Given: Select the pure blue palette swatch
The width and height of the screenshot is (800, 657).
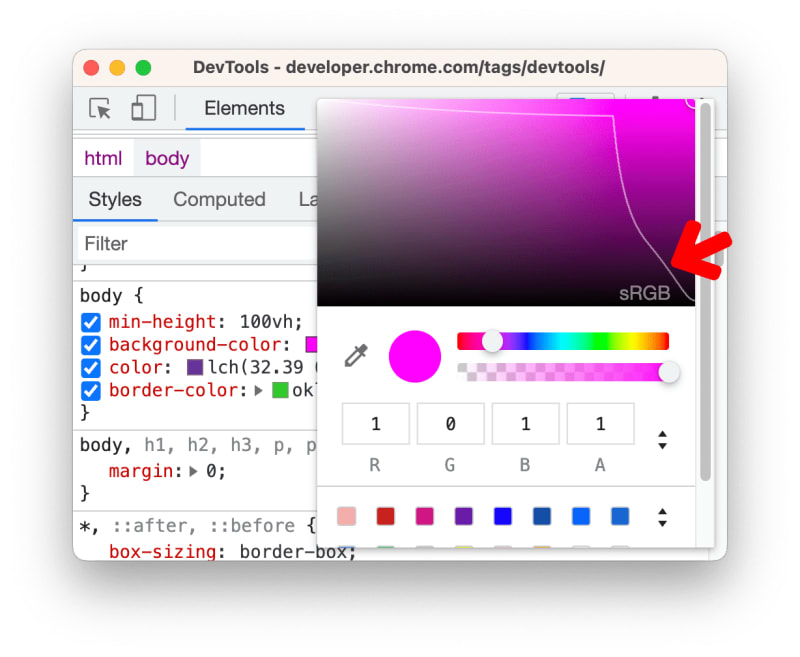Looking at the screenshot, I should click(502, 517).
